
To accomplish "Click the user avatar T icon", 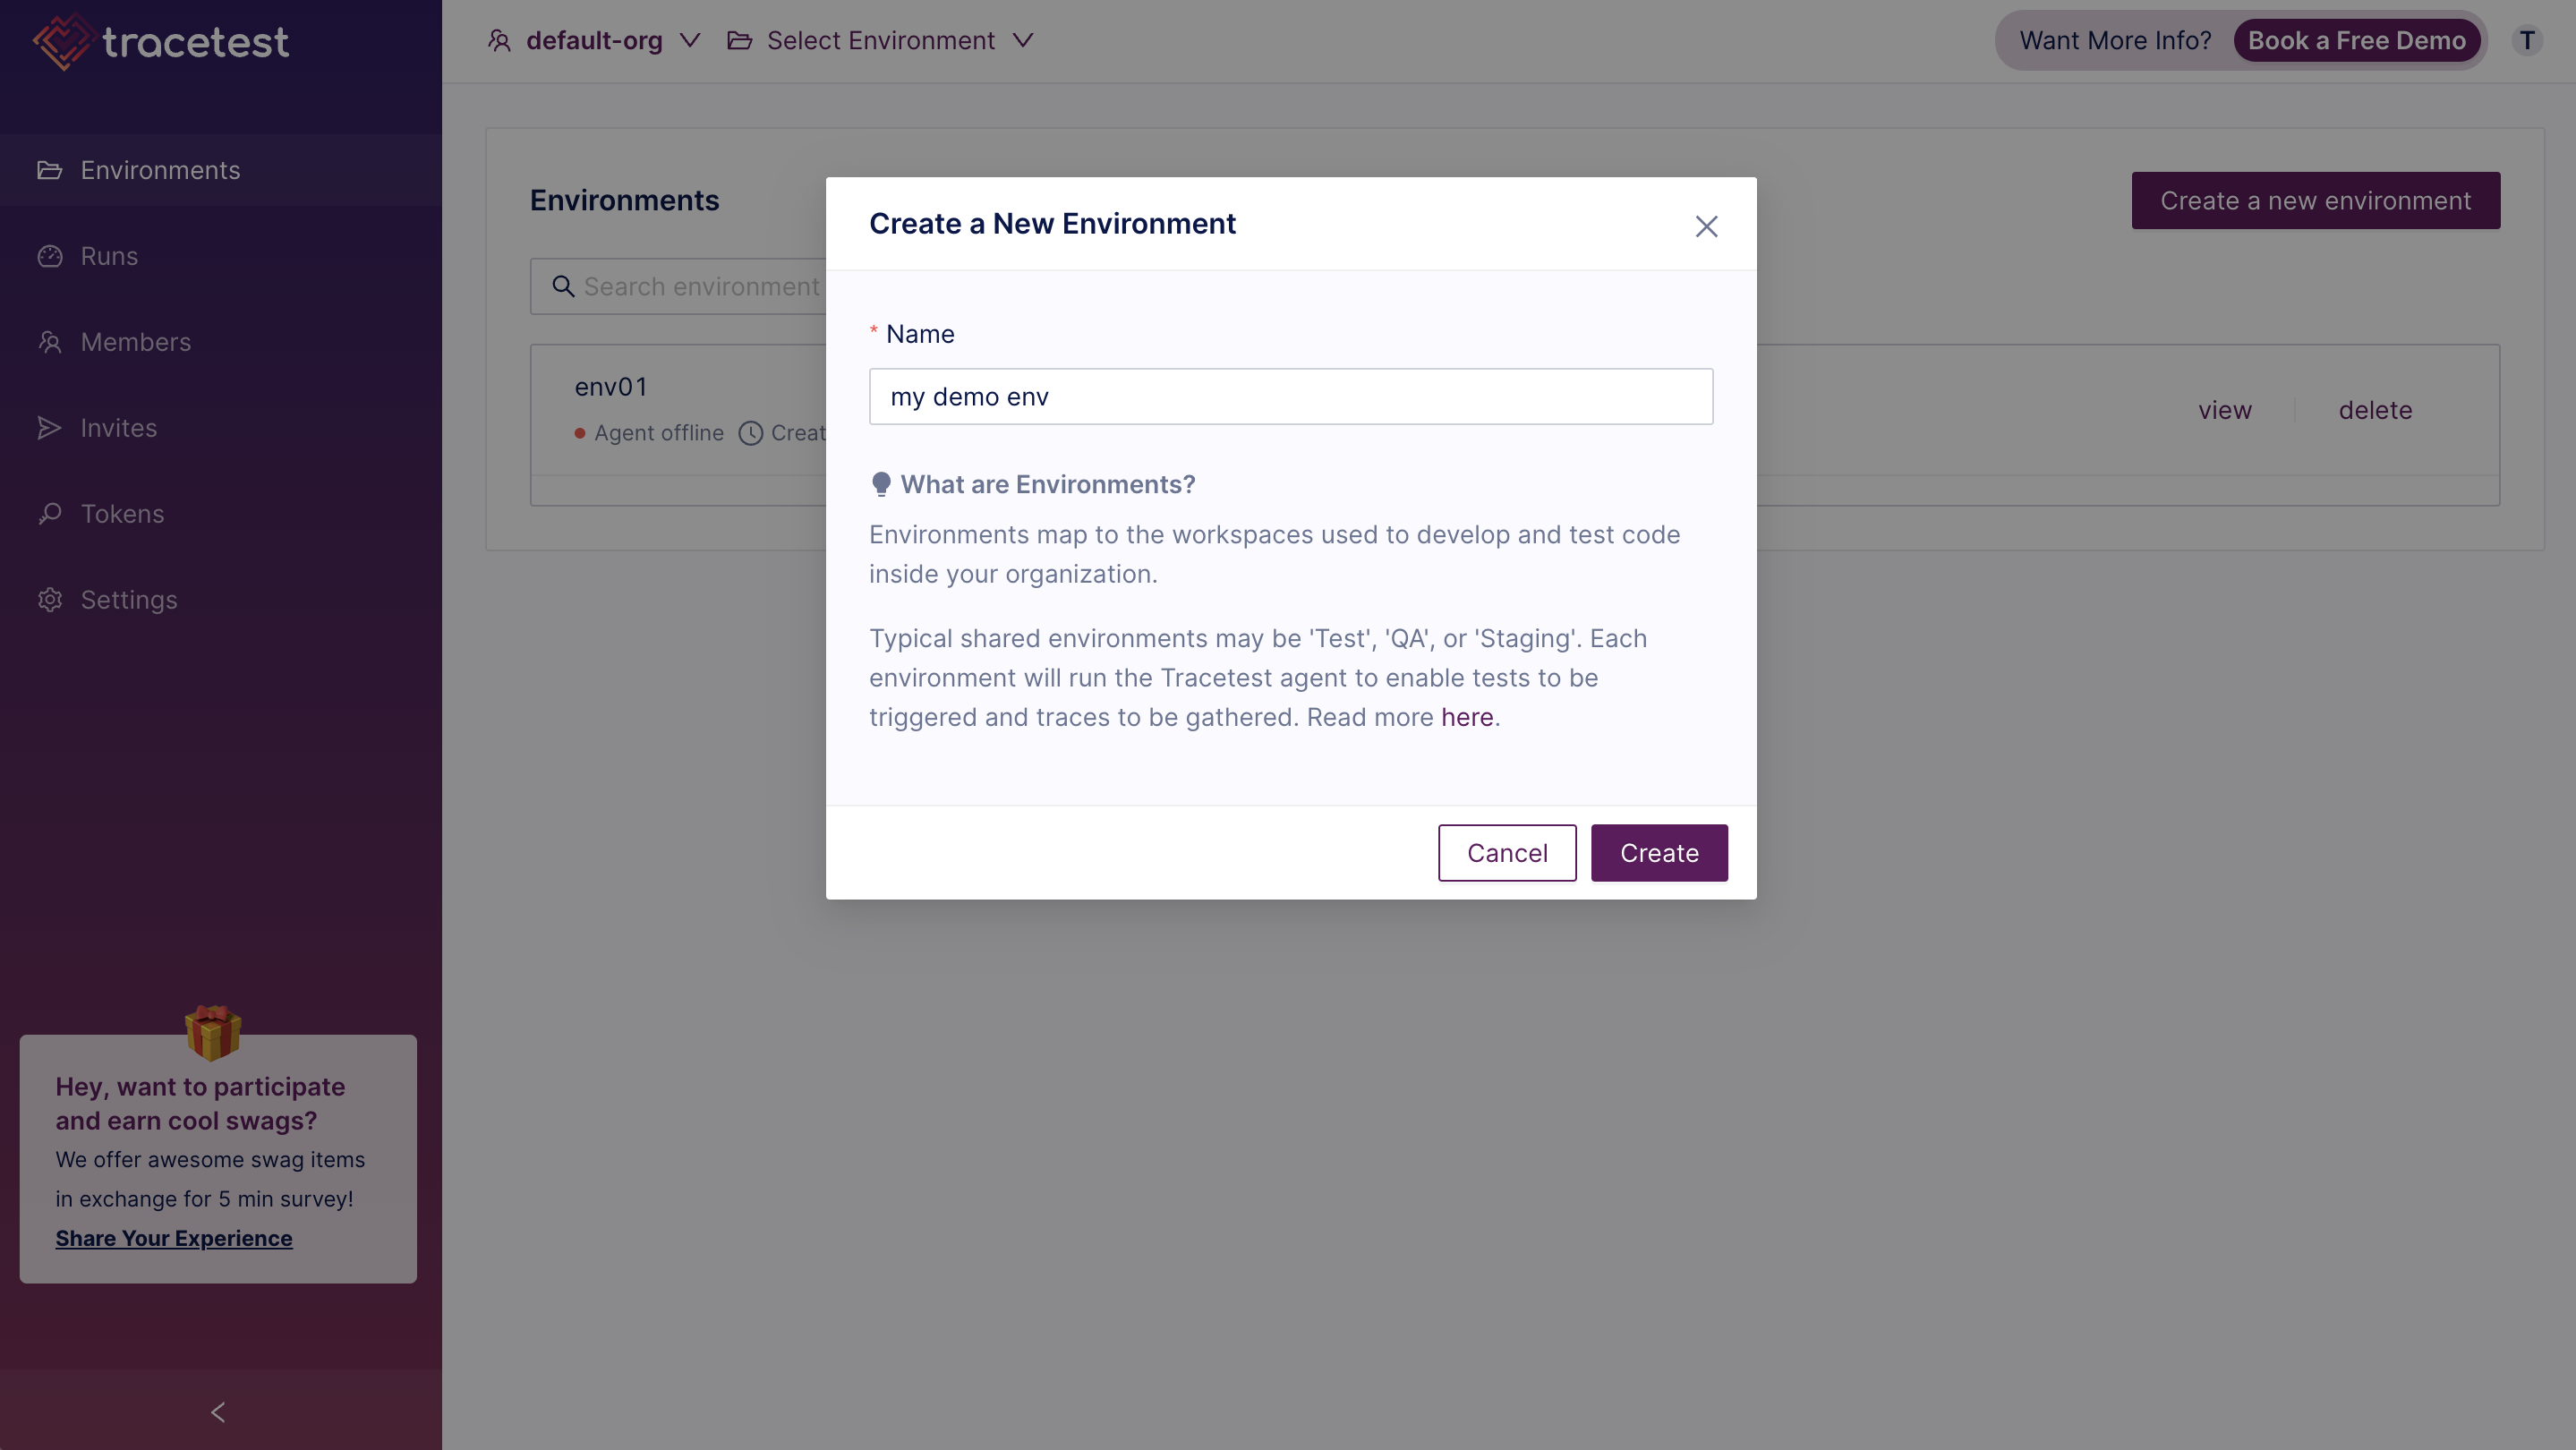I will (2527, 41).
